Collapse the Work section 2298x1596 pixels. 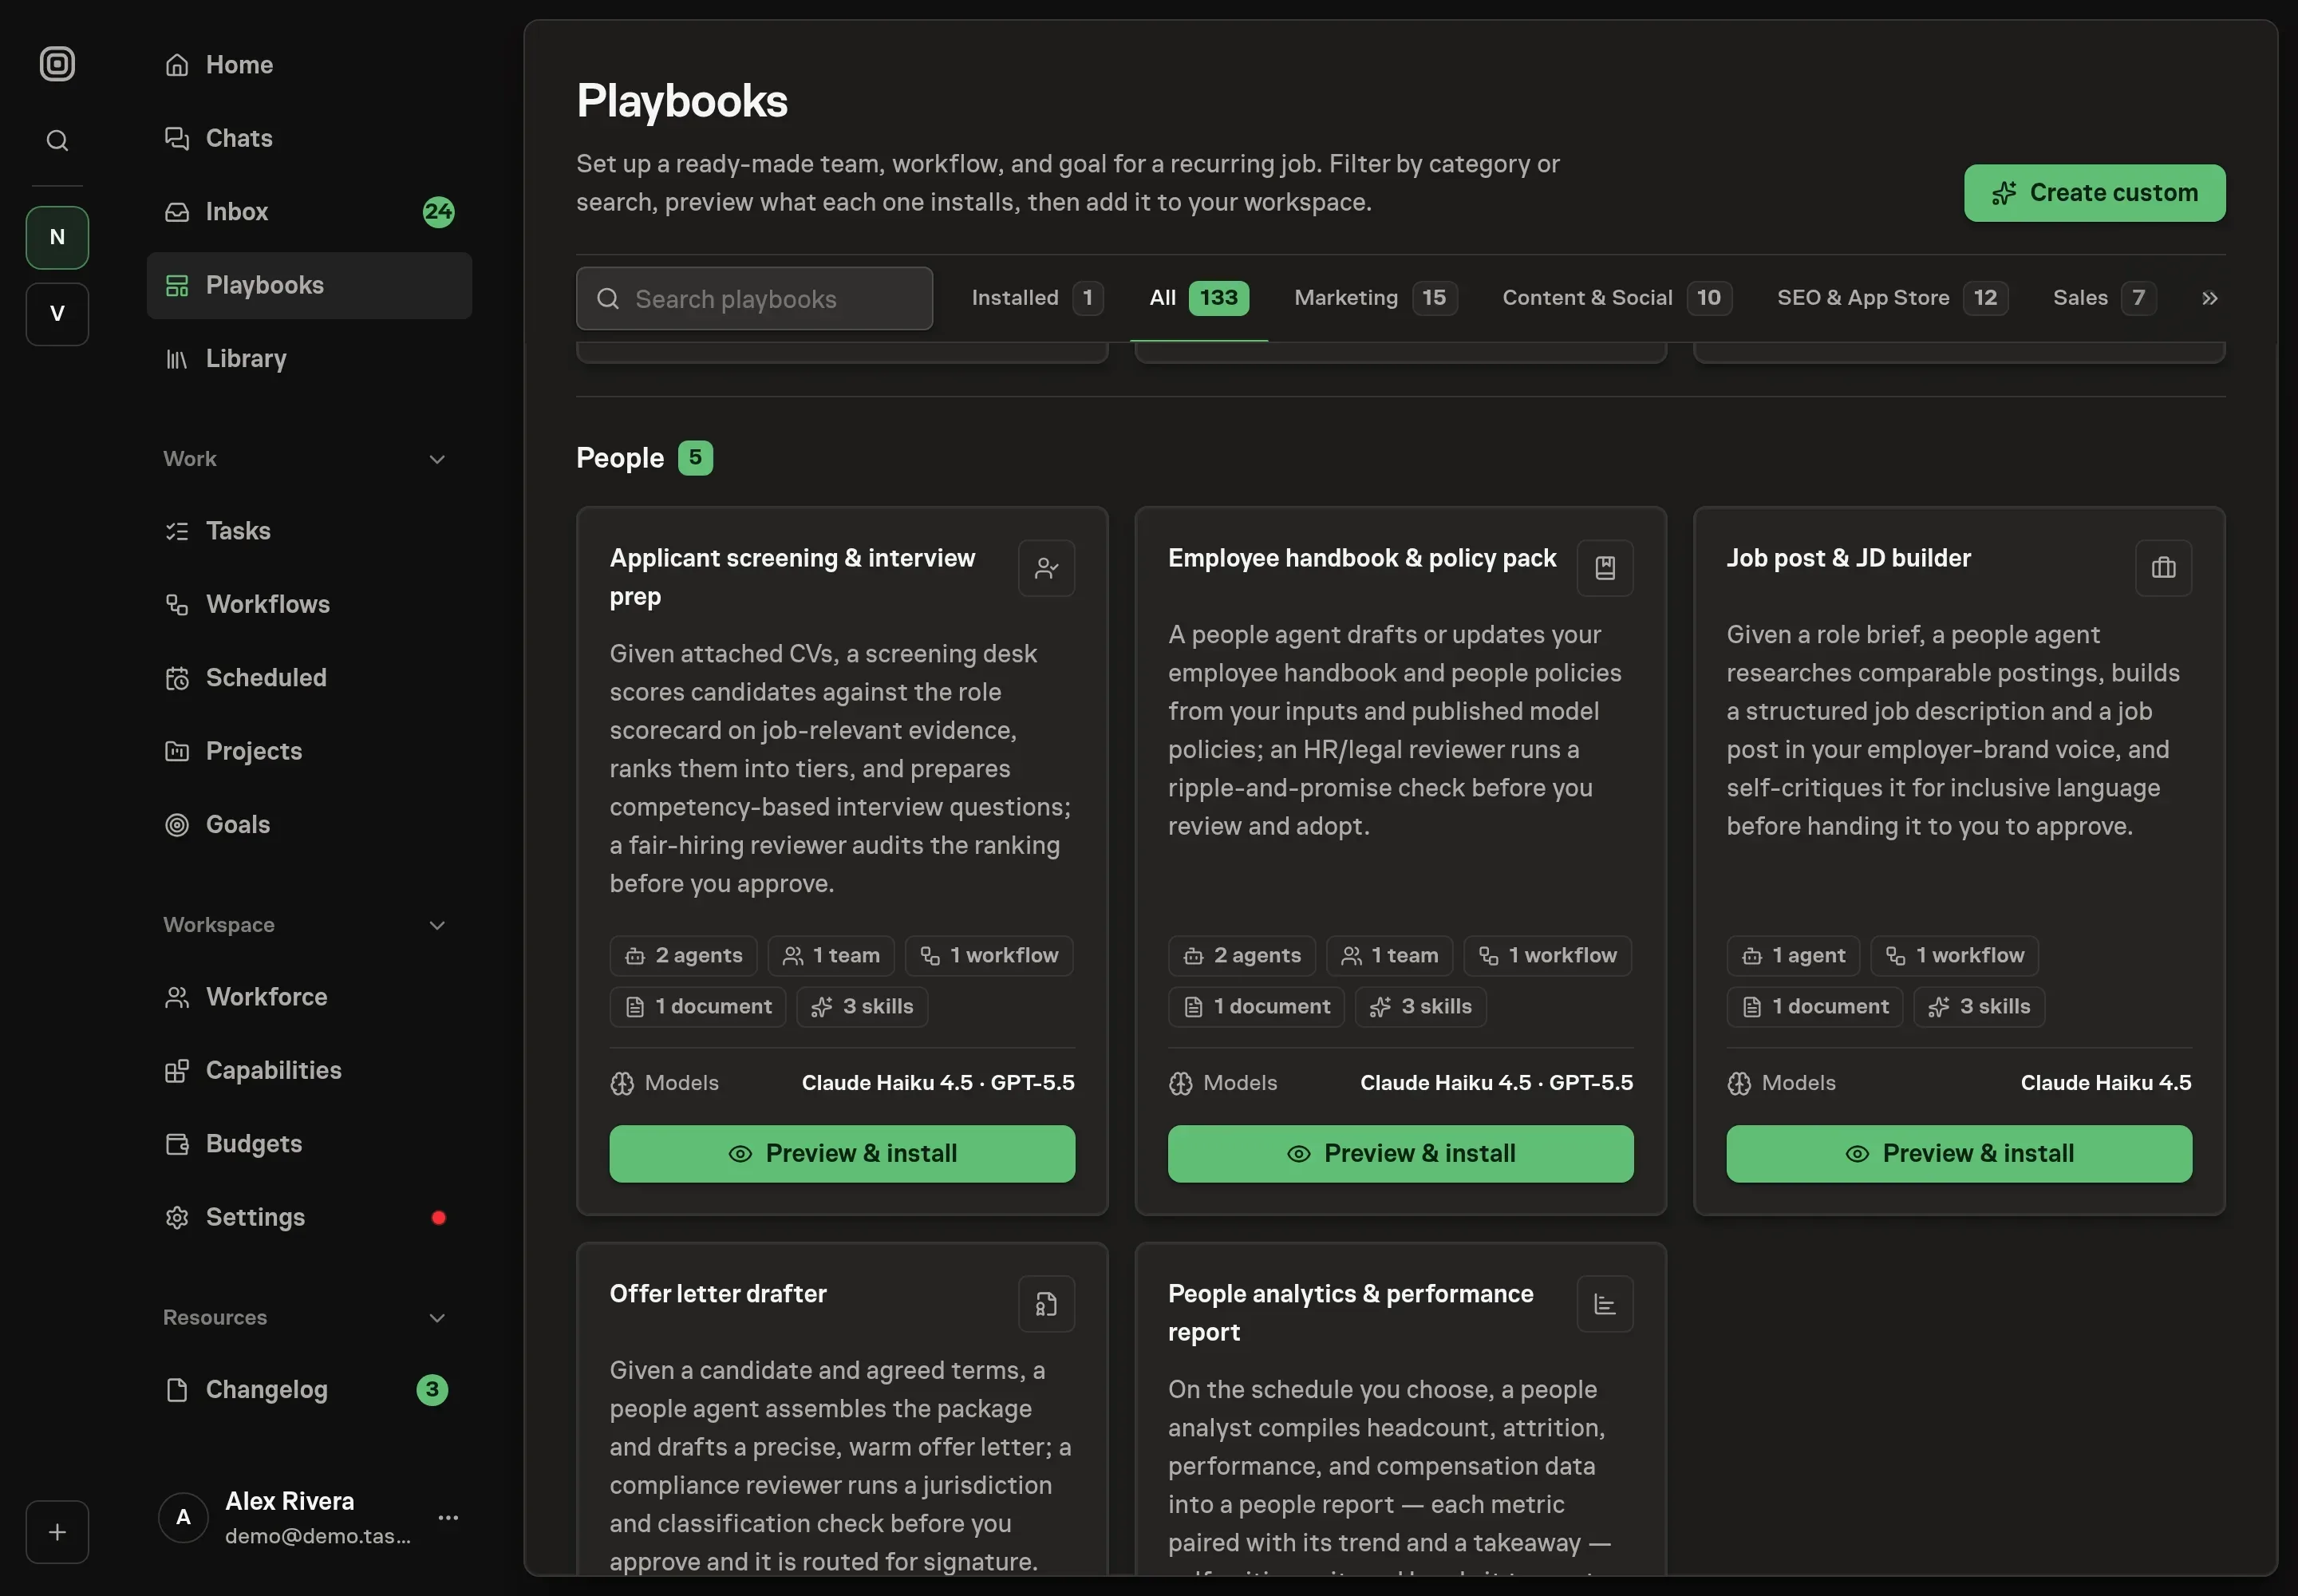point(437,459)
